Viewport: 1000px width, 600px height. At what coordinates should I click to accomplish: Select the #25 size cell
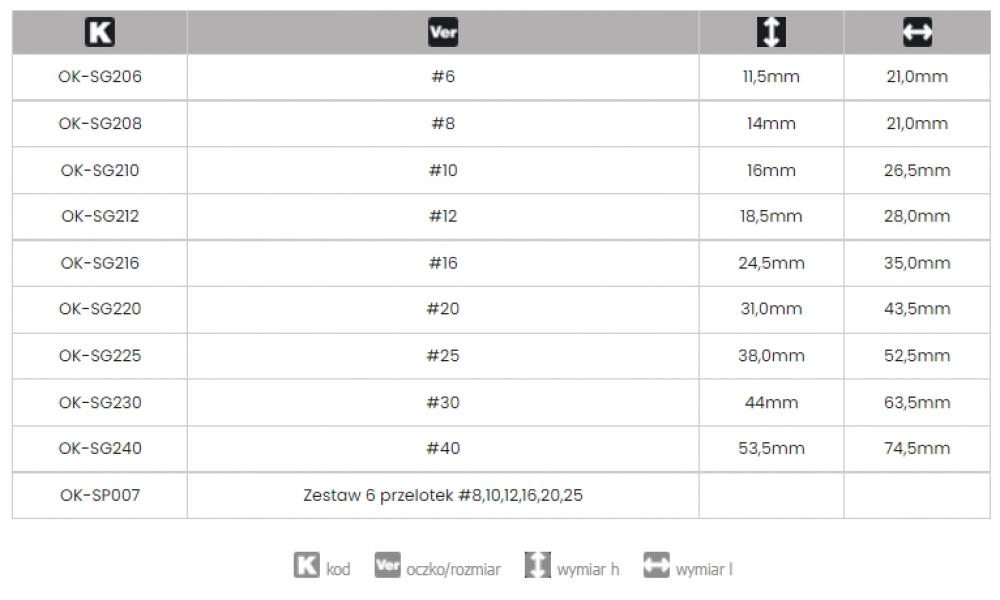[443, 355]
